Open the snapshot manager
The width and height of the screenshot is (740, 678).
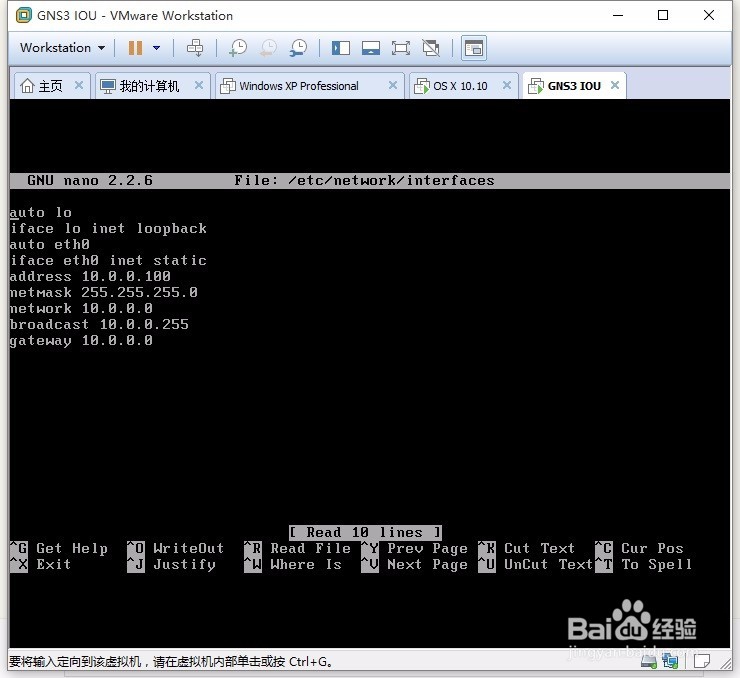pyautogui.click(x=298, y=48)
